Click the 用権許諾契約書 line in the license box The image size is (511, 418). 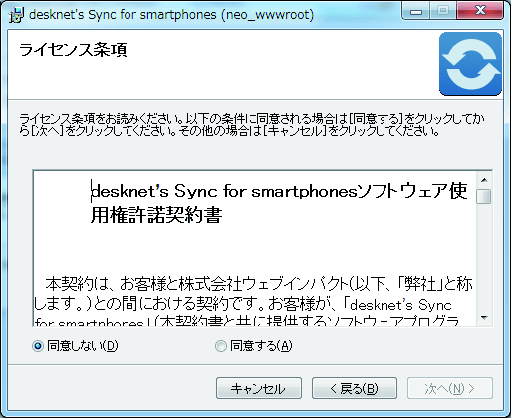156,215
